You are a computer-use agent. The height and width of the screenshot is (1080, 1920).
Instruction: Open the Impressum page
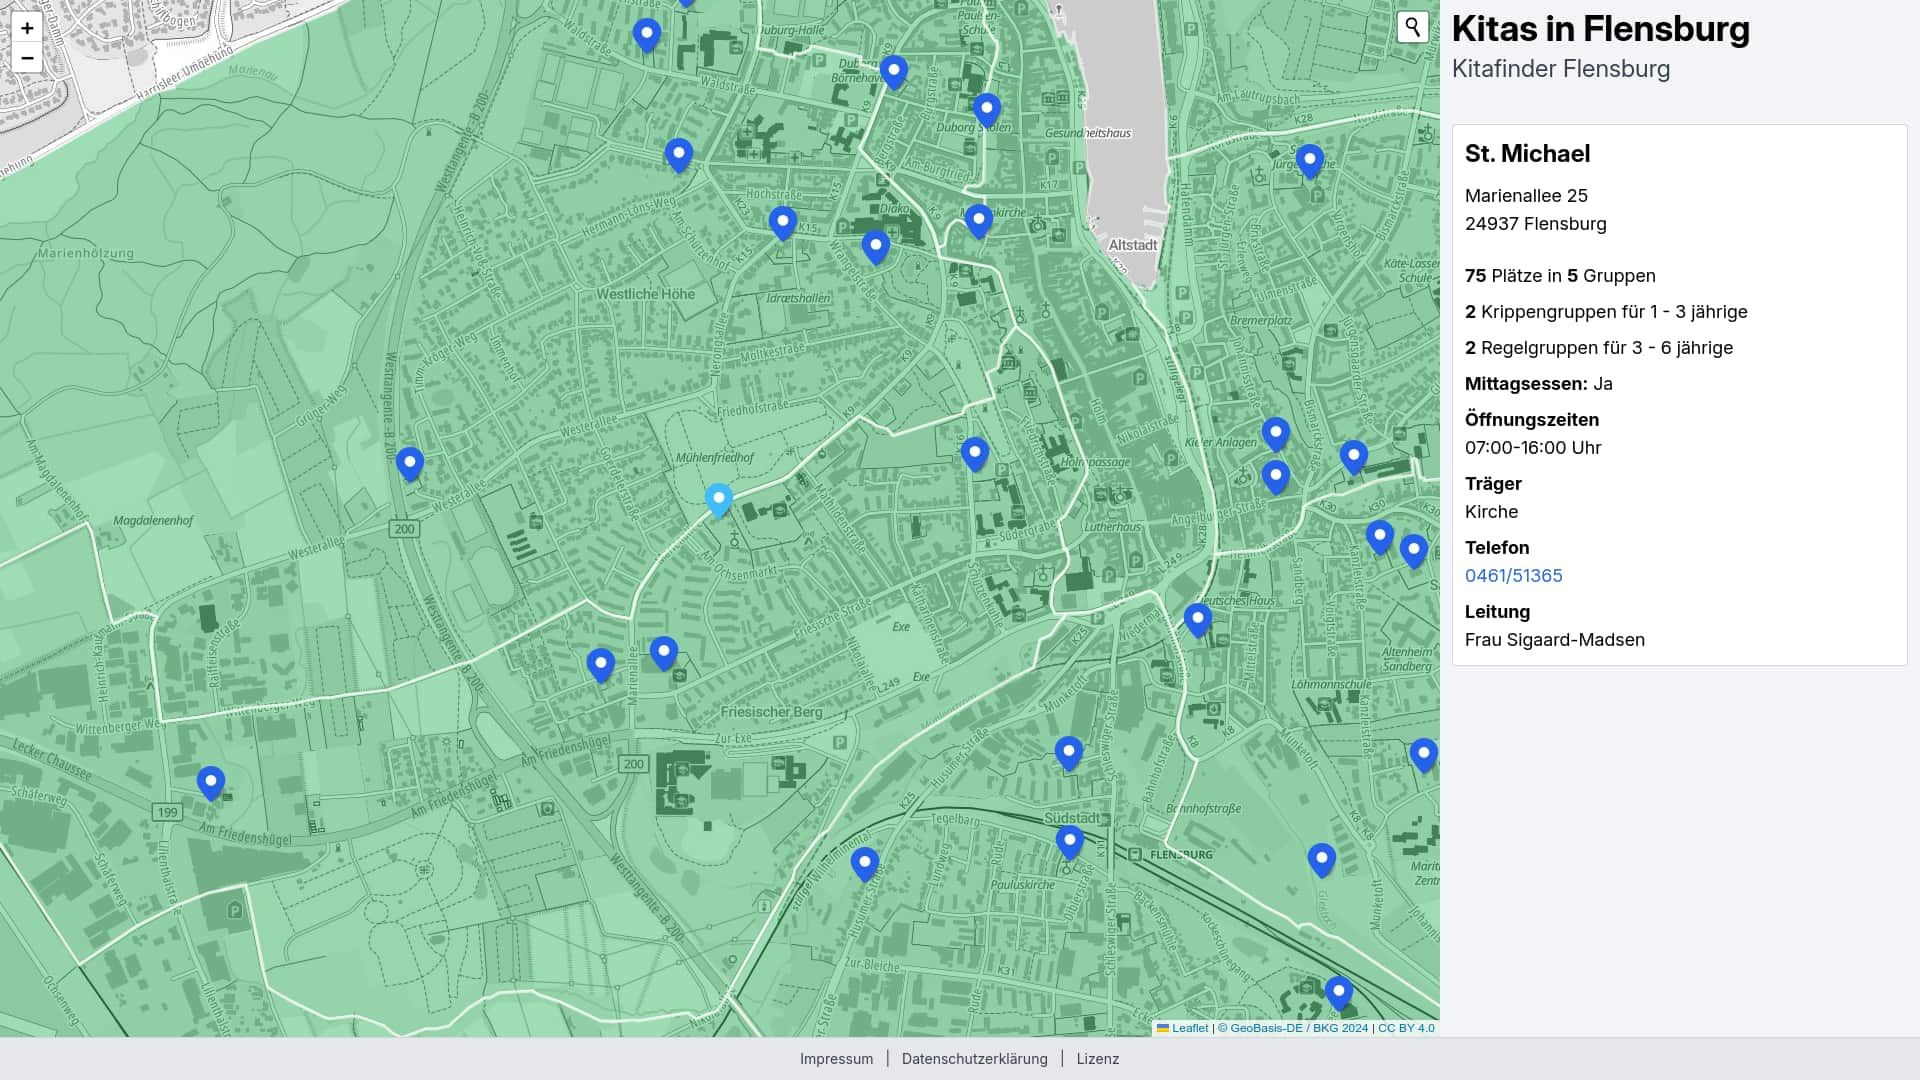click(836, 1058)
